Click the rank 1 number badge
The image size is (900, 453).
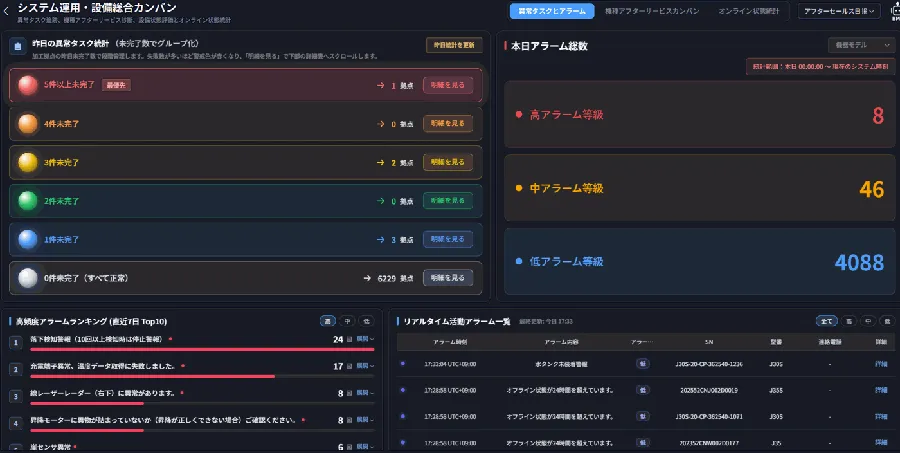(x=16, y=343)
